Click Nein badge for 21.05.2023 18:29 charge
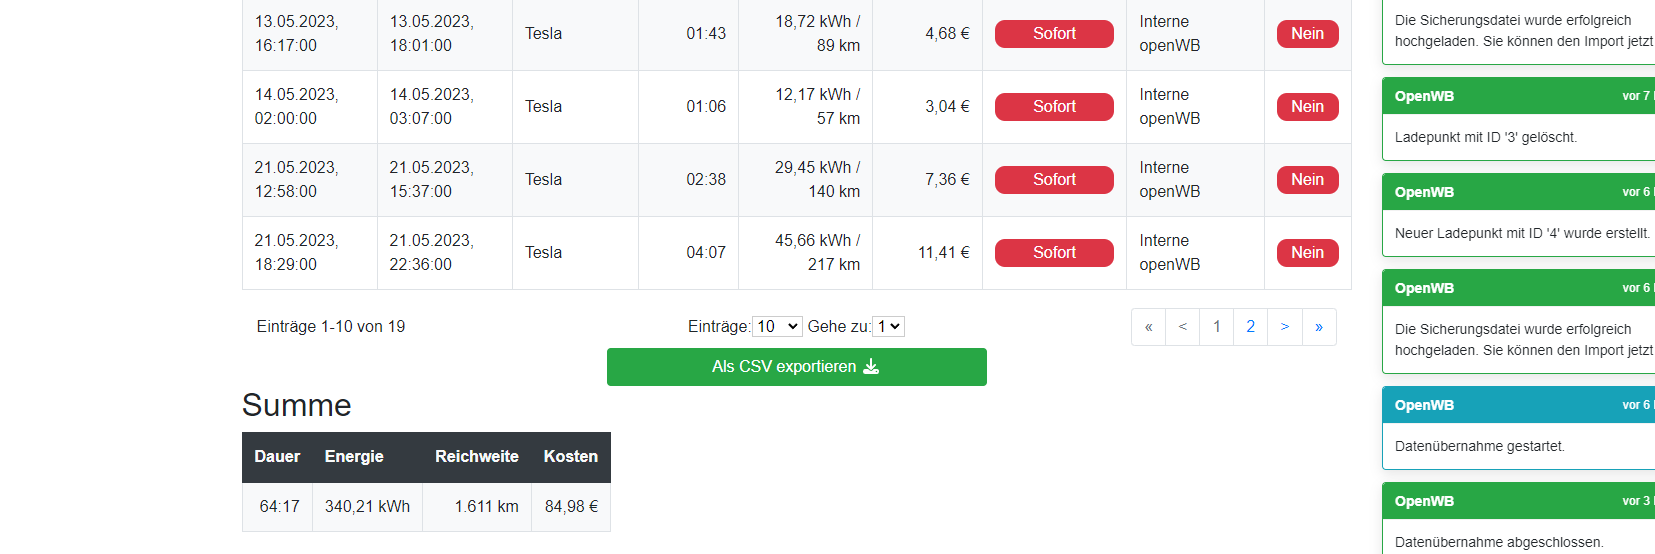Image resolution: width=1655 pixels, height=554 pixels. click(x=1307, y=253)
